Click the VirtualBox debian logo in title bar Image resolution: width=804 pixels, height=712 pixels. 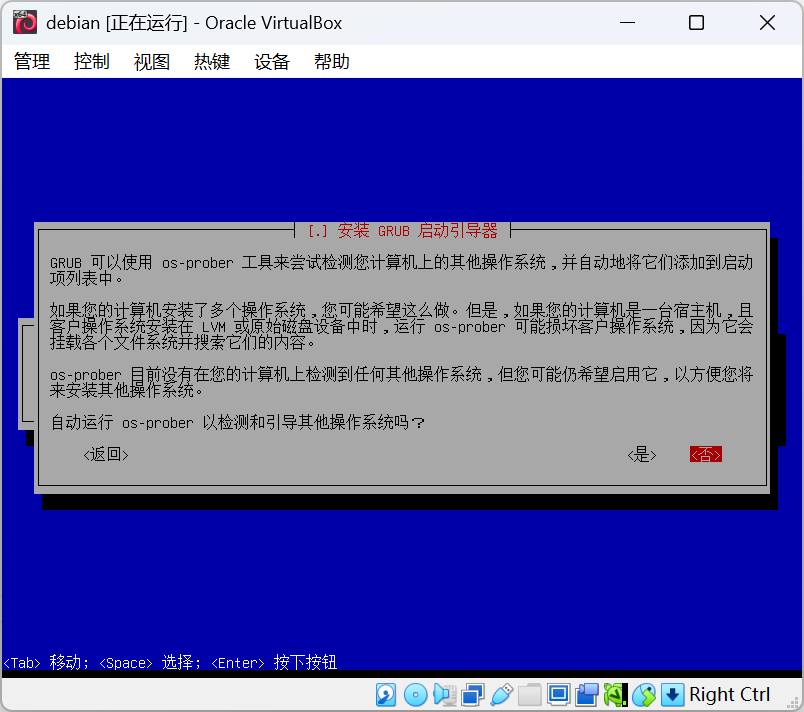pyautogui.click(x=25, y=23)
